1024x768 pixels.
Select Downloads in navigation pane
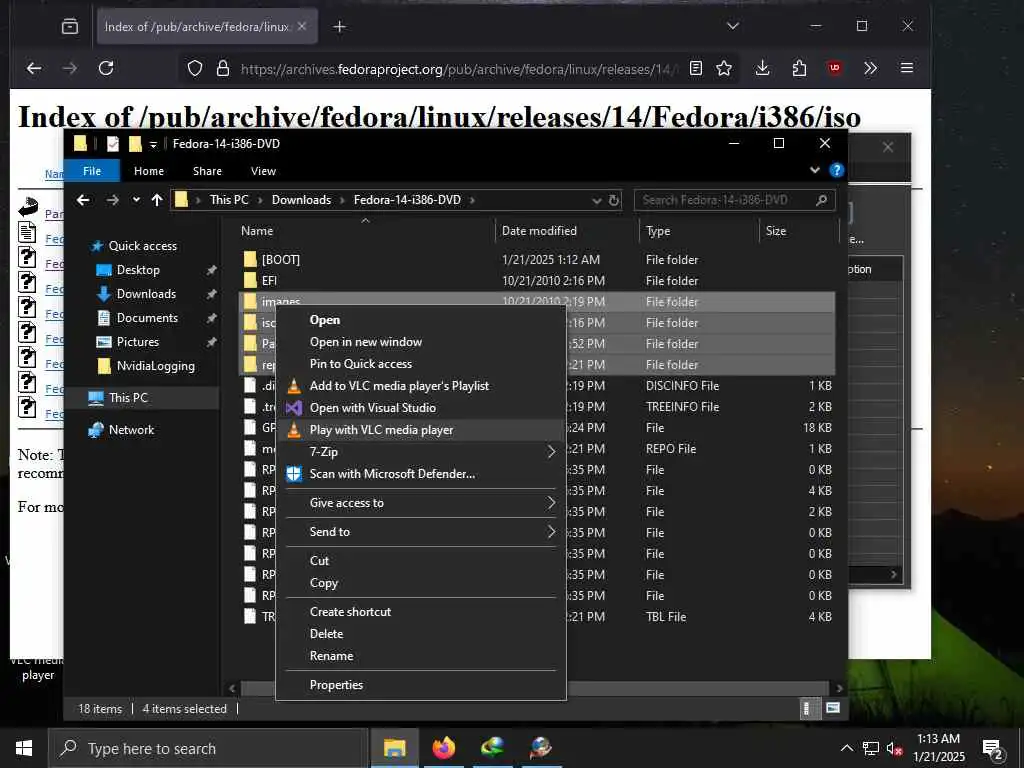[146, 294]
